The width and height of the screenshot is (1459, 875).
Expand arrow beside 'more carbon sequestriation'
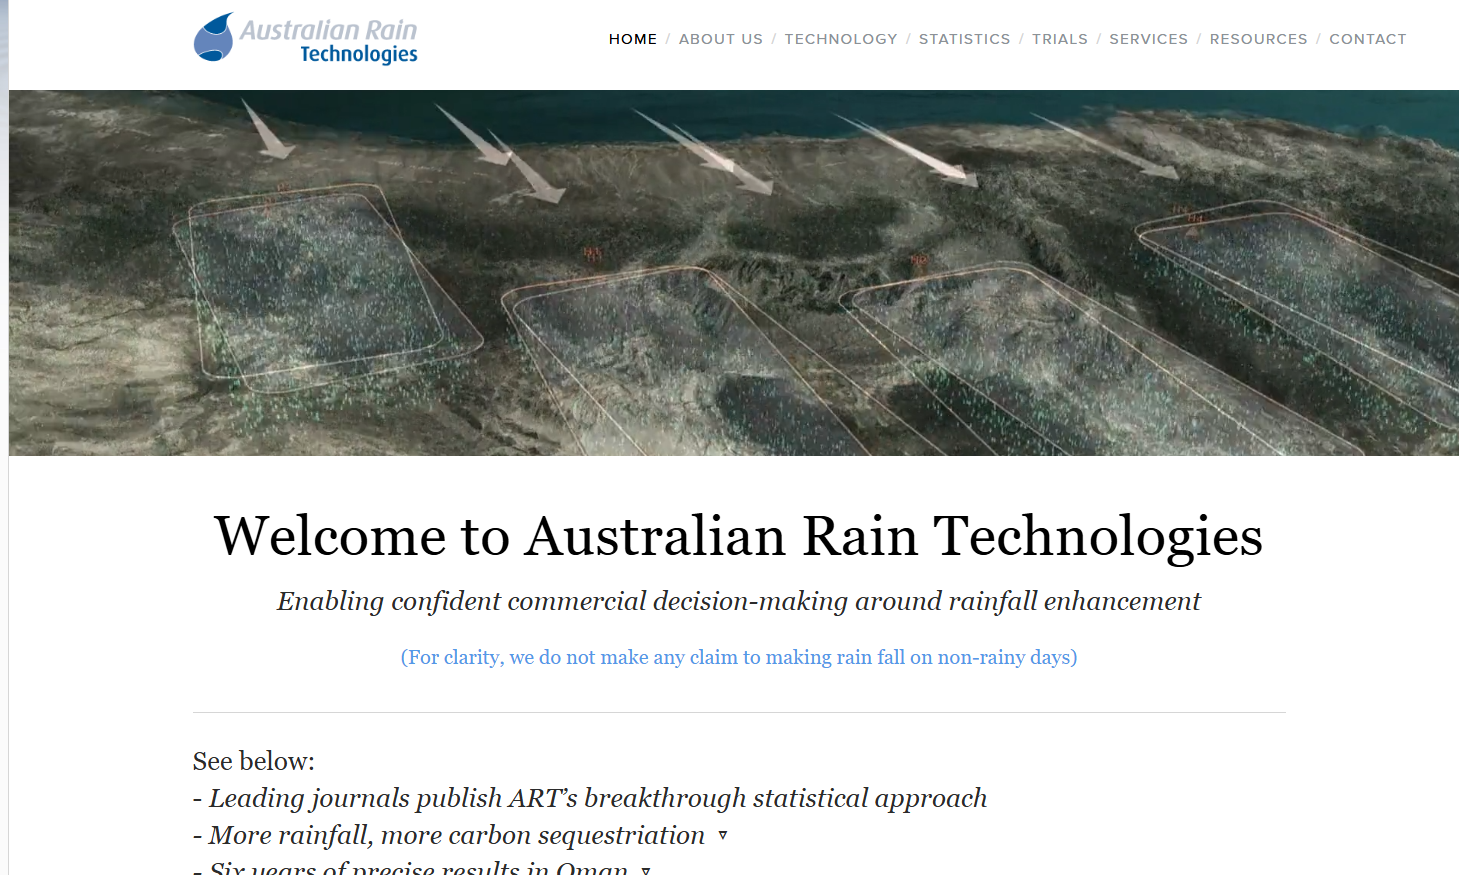click(x=722, y=835)
